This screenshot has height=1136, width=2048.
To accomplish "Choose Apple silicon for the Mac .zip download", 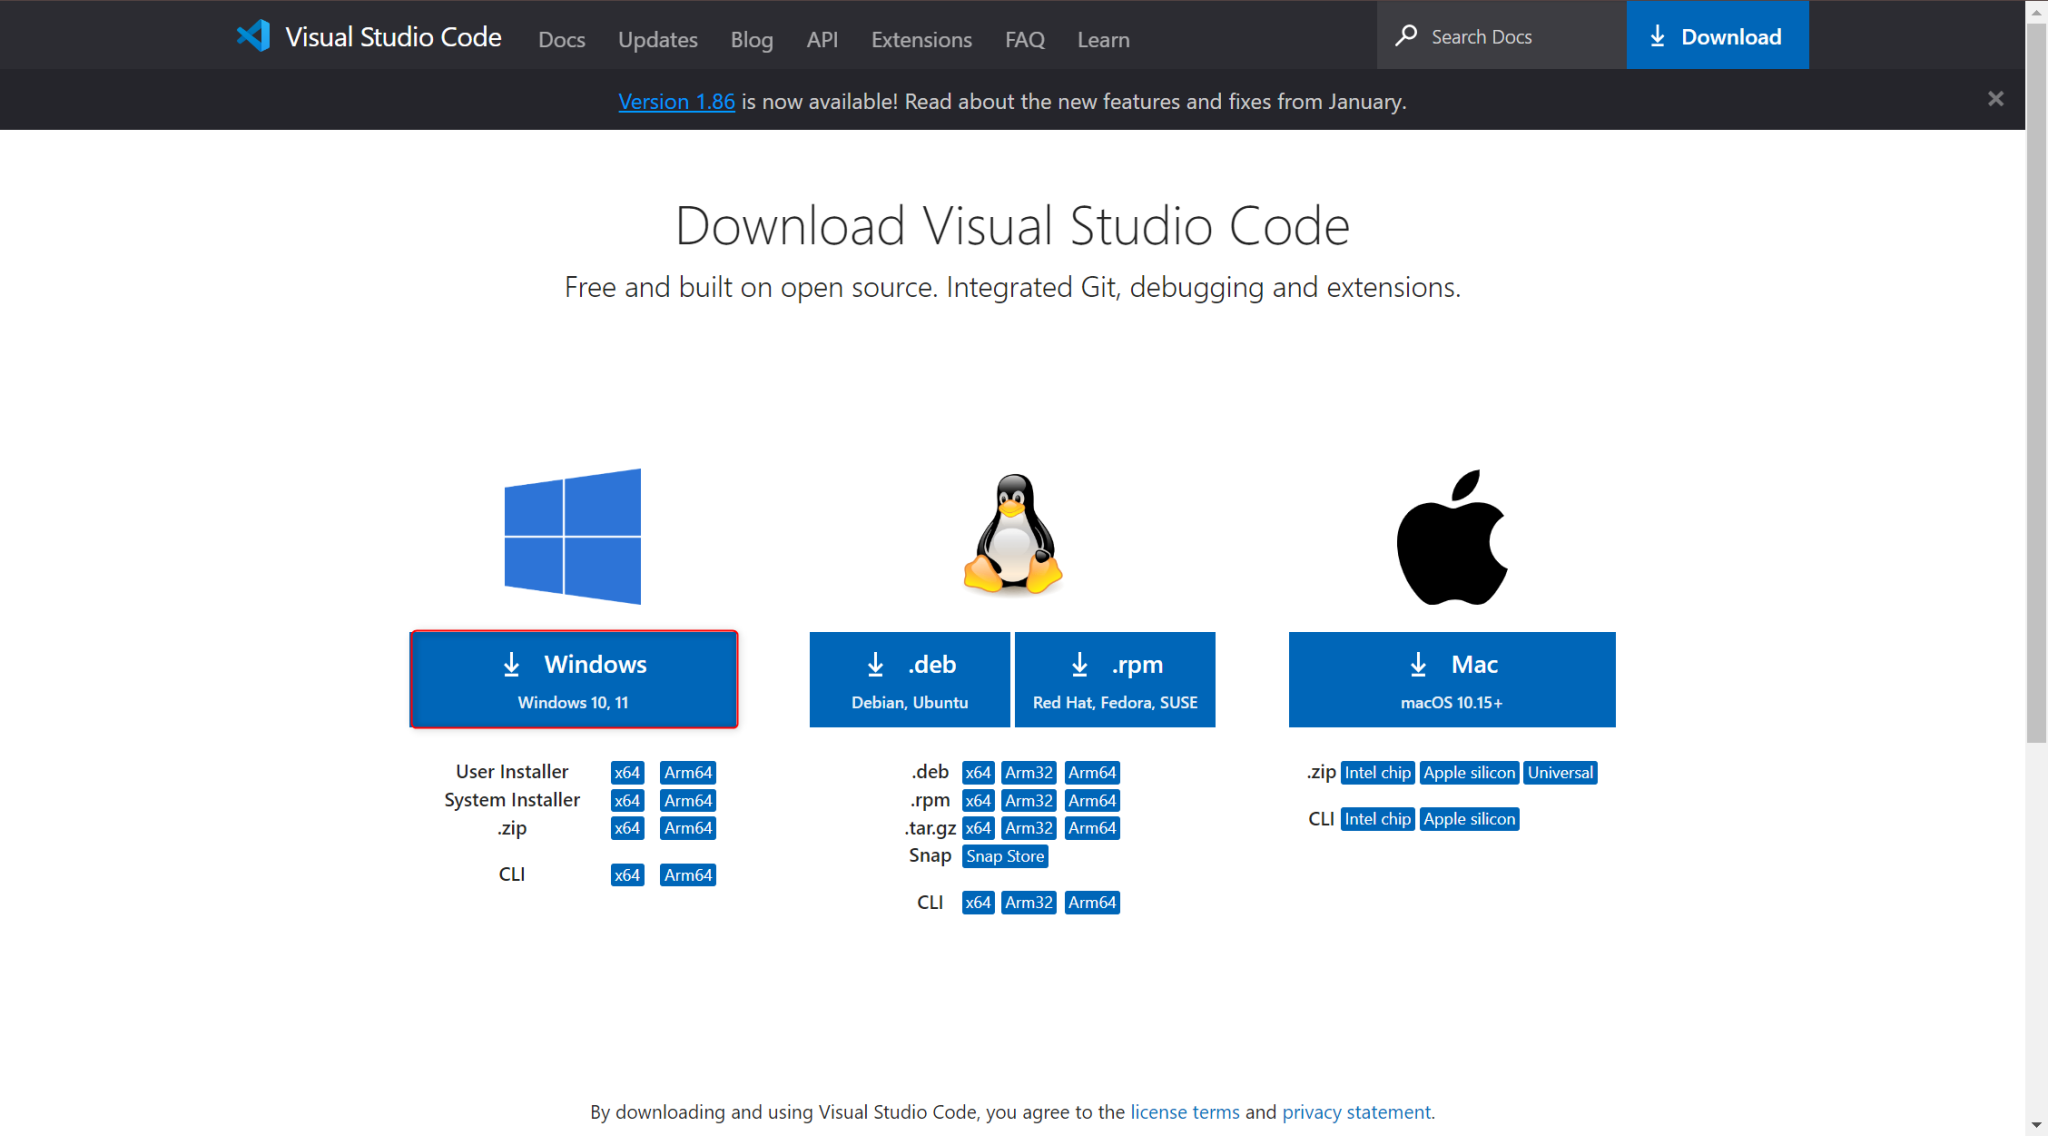I will tap(1468, 772).
